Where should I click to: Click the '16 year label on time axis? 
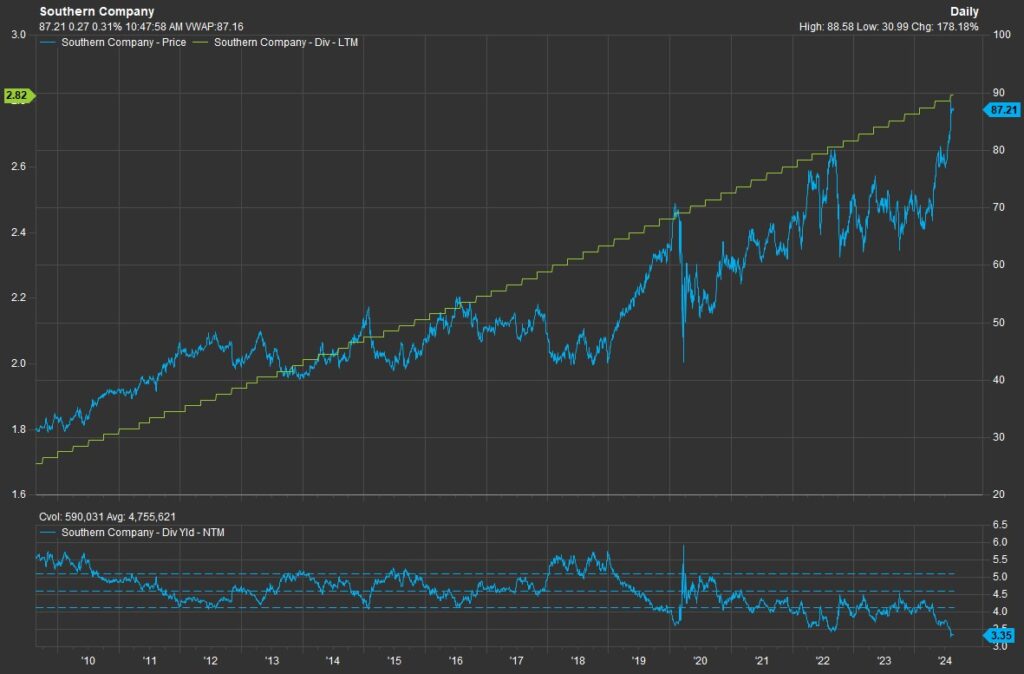click(455, 660)
